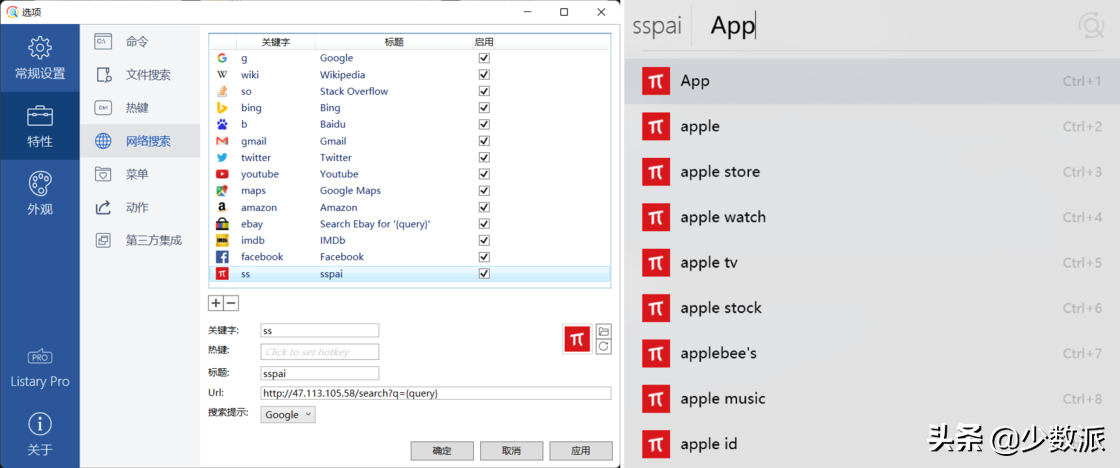Open Listary Pro section
The height and width of the screenshot is (468, 1120).
tap(39, 369)
